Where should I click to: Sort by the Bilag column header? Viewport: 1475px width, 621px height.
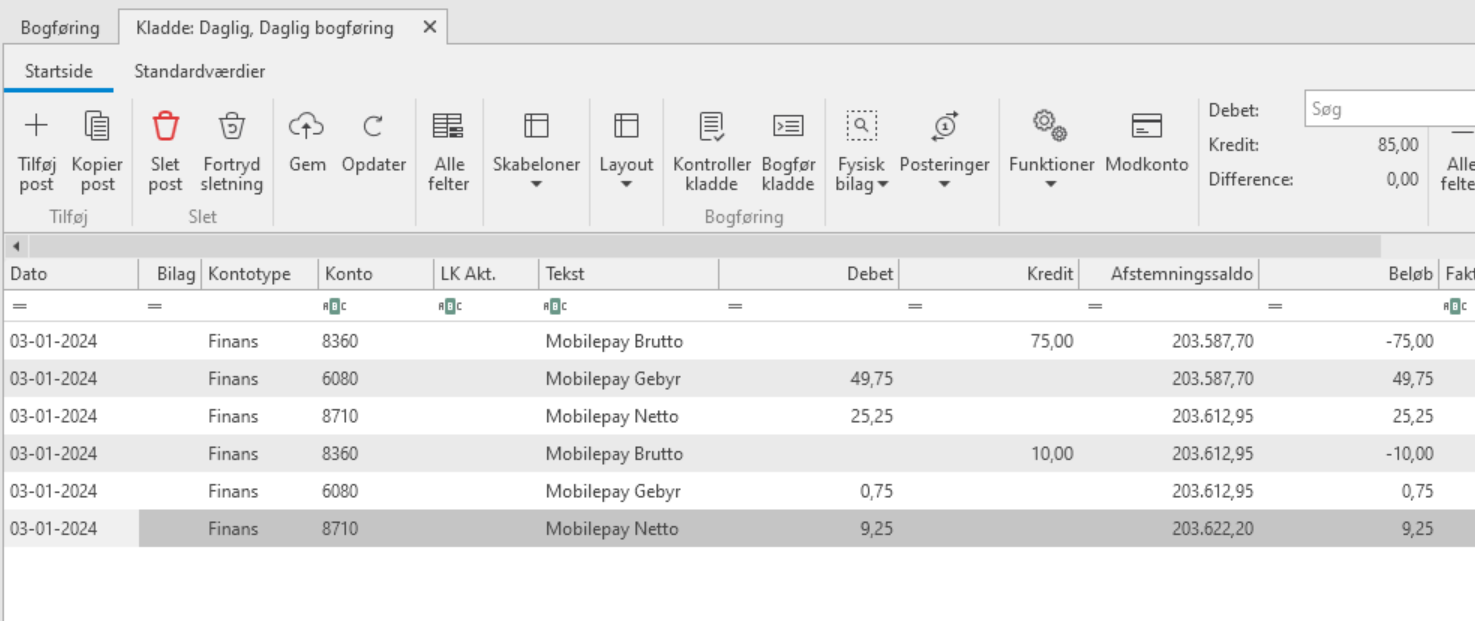point(170,273)
